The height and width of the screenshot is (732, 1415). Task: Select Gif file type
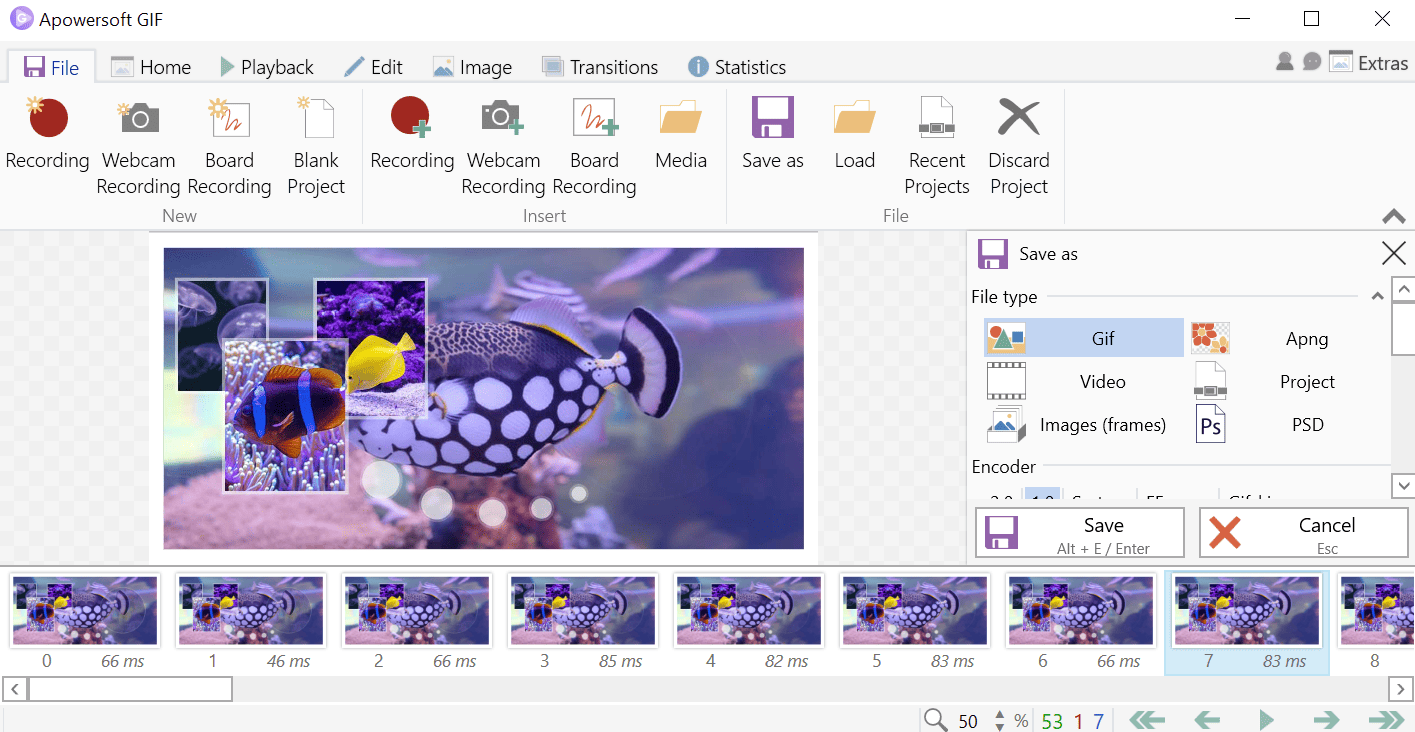[x=1084, y=339]
